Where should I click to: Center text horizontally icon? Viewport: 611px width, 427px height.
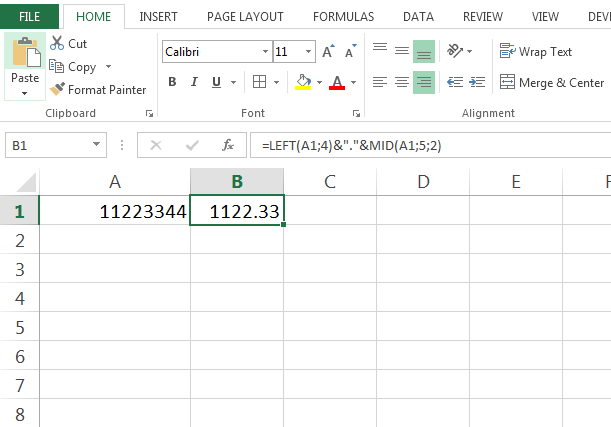[x=402, y=82]
